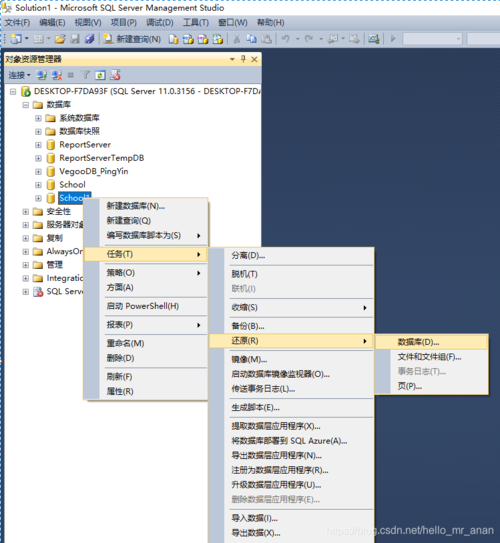The height and width of the screenshot is (543, 500).
Task: Open the 策略(O) submenu
Action: click(146, 273)
